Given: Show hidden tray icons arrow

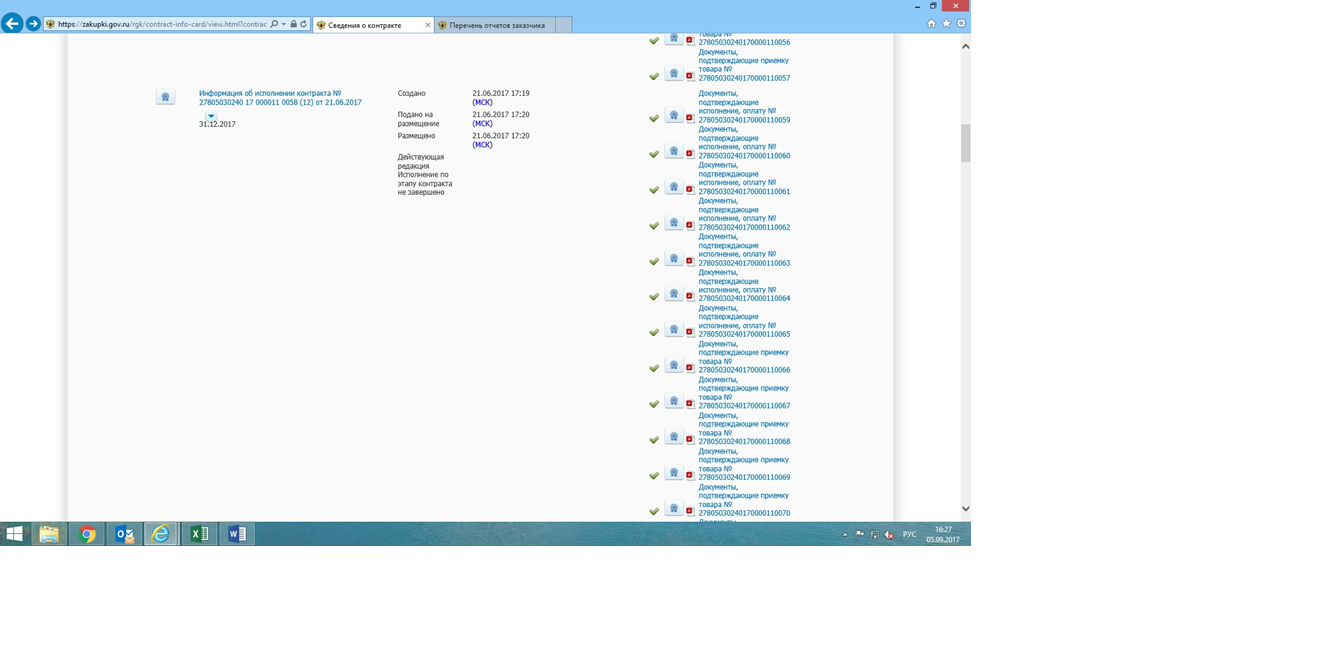Looking at the screenshot, I should [x=845, y=535].
